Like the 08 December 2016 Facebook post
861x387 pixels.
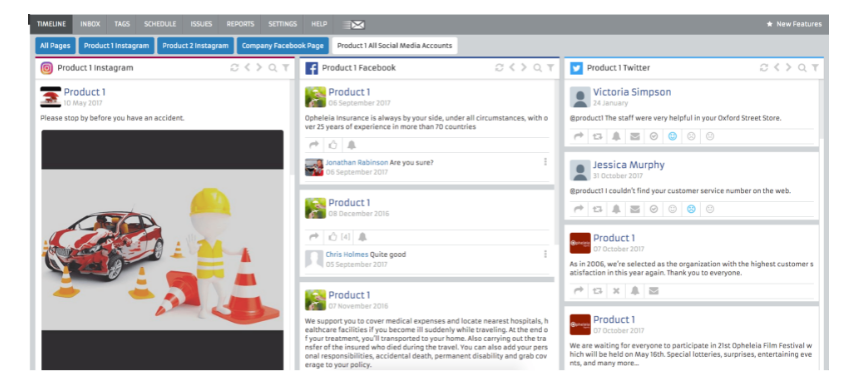point(333,237)
